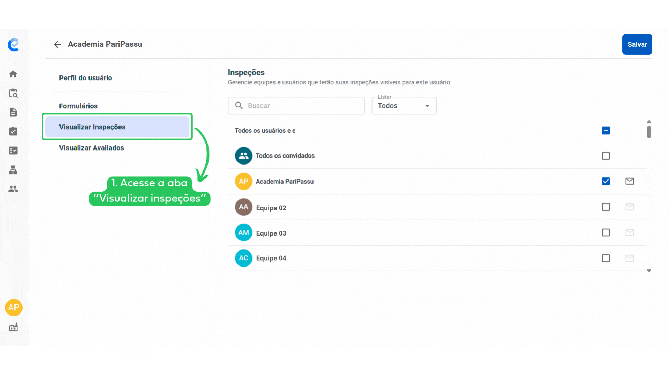
Task: Click the envelope icon for Equipe 02
Action: tap(629, 207)
